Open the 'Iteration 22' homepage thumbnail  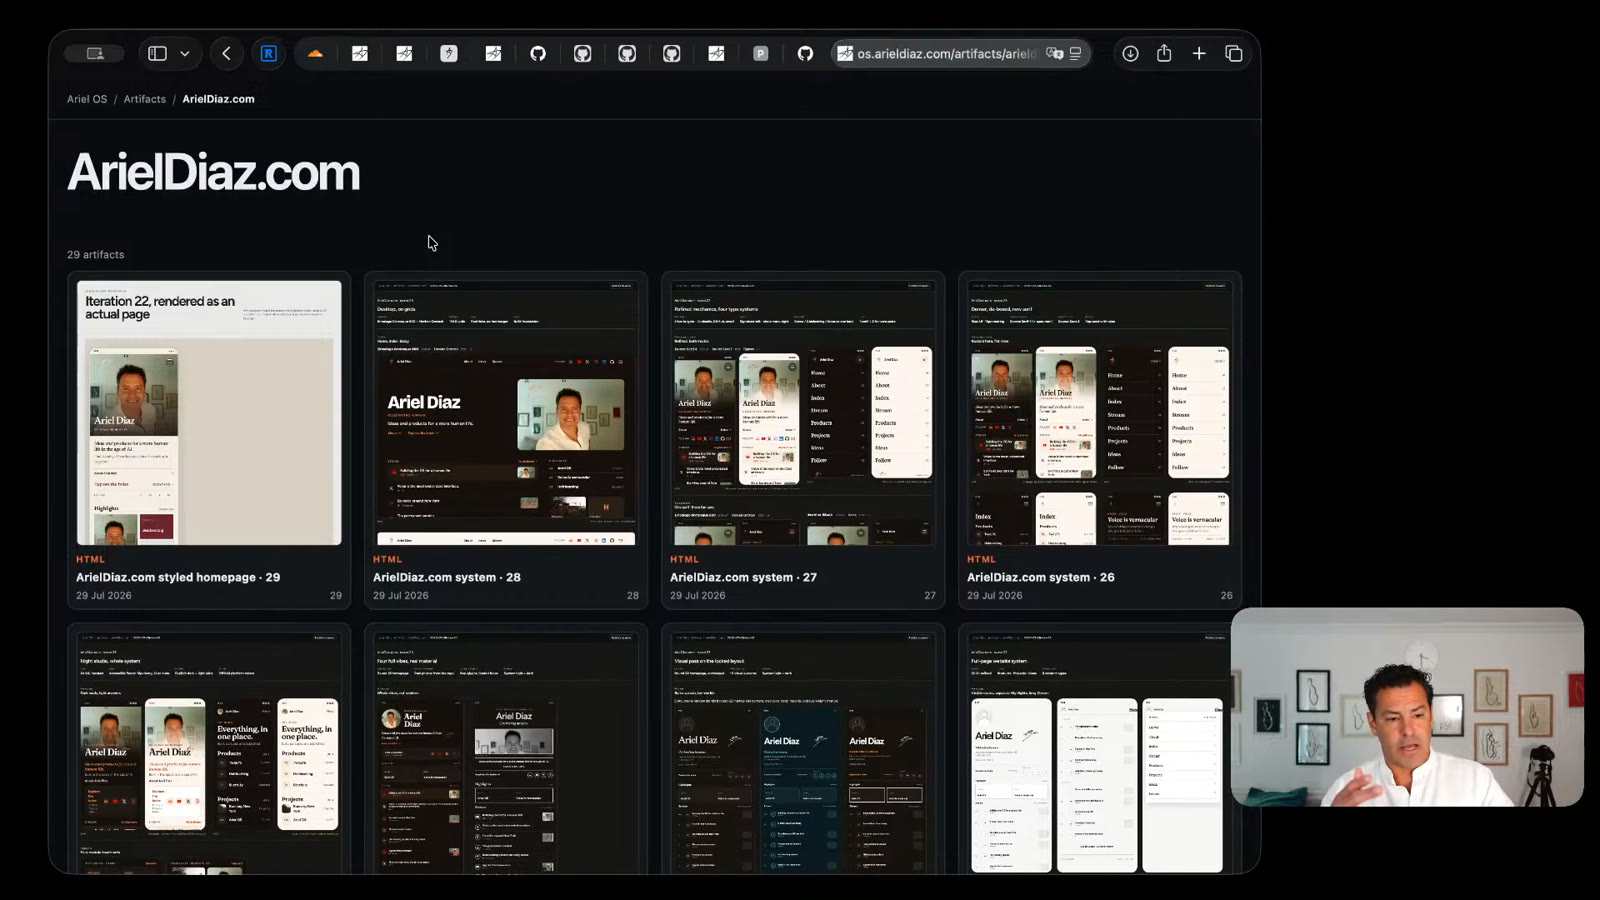click(x=209, y=413)
